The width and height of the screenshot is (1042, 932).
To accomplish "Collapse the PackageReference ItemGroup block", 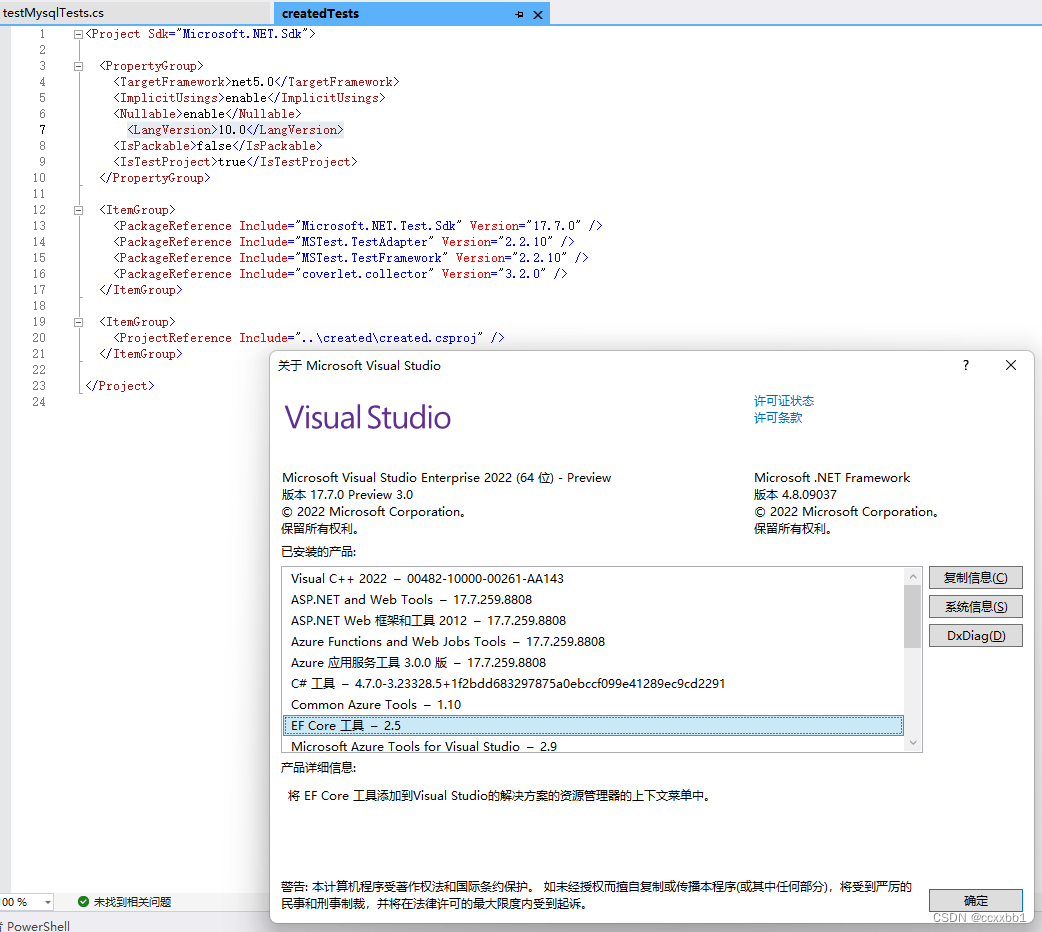I will coord(78,210).
